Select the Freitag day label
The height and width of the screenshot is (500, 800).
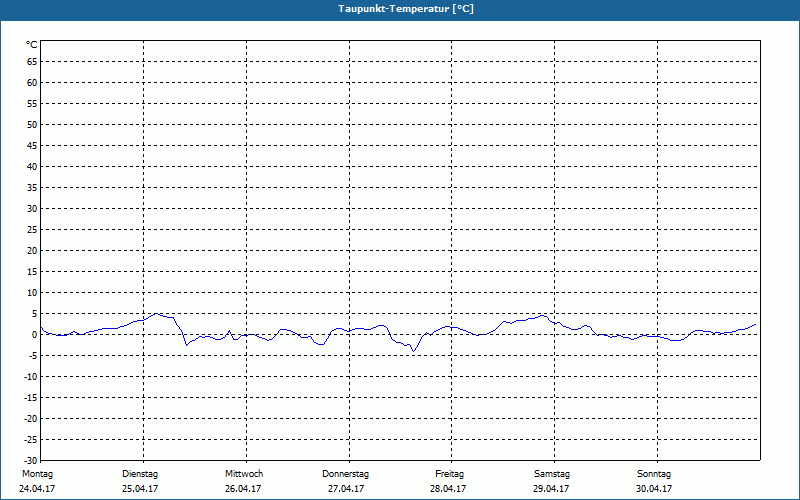point(449,474)
